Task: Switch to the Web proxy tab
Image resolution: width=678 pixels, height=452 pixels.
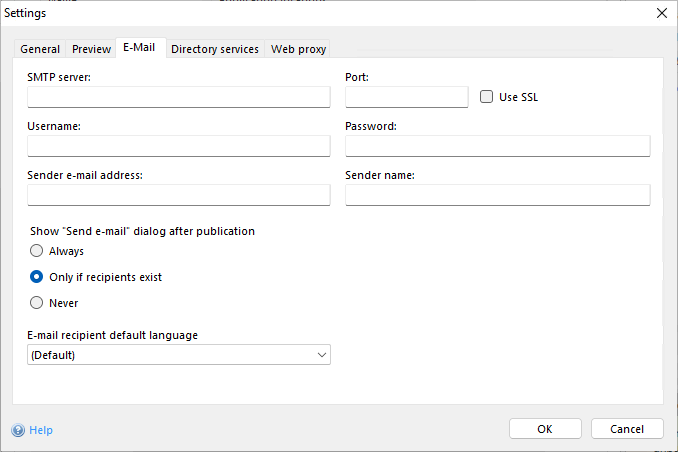Action: pyautogui.click(x=298, y=49)
